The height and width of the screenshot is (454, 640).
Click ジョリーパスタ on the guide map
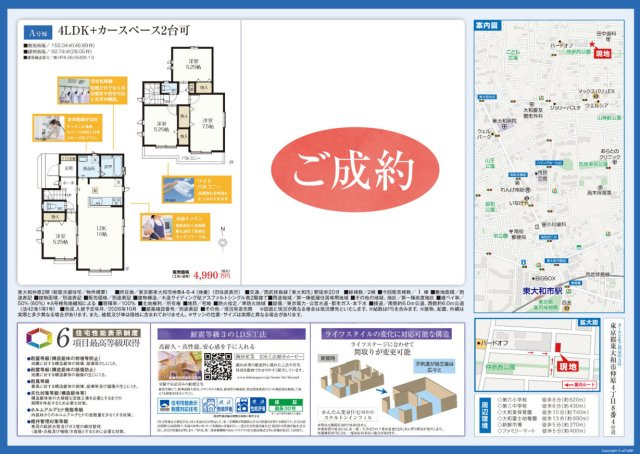pos(565,108)
